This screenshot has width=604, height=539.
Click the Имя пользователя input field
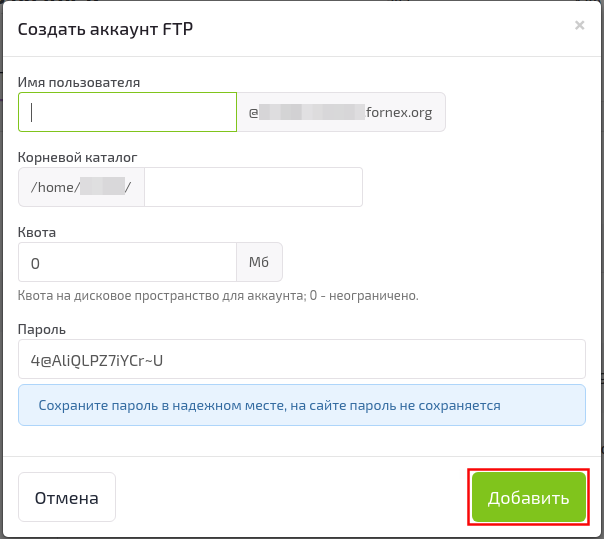pos(127,113)
